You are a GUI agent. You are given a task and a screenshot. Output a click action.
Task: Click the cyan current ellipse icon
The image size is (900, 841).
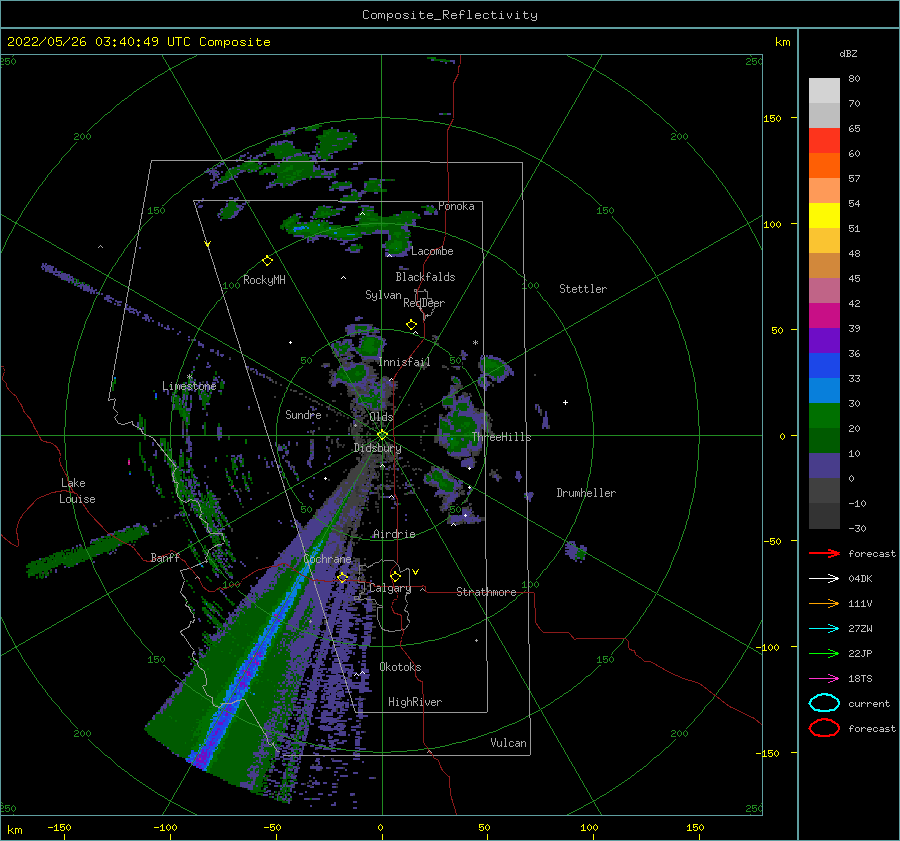(824, 703)
